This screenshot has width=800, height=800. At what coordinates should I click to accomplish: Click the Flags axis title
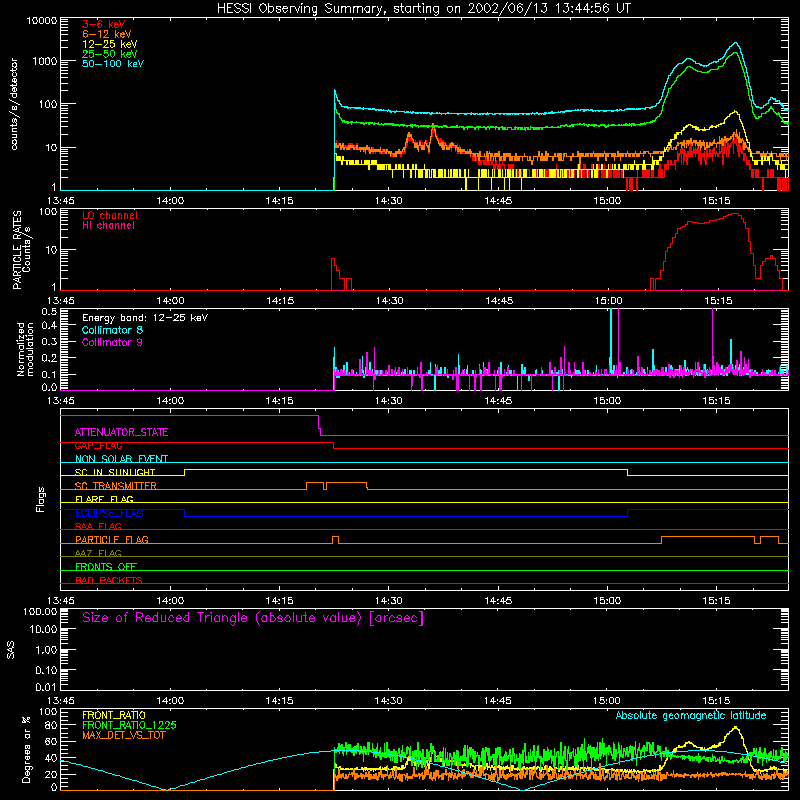click(x=41, y=499)
